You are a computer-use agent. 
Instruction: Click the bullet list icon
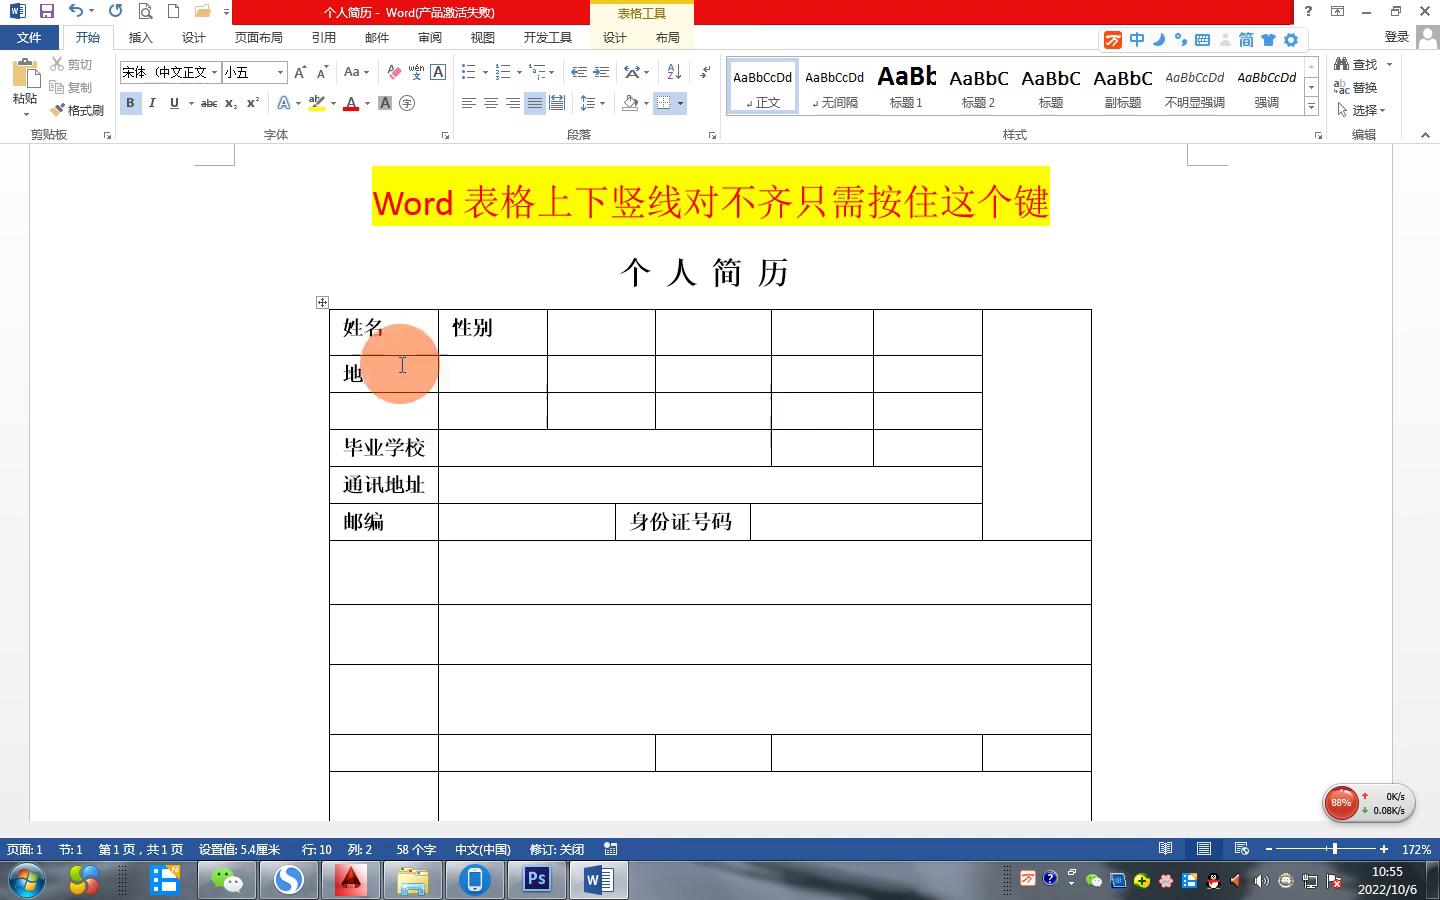(468, 72)
